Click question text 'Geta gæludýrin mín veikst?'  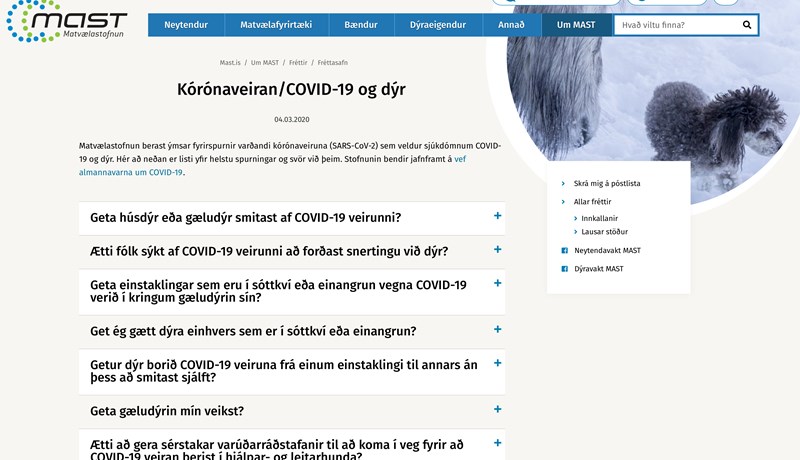(x=167, y=411)
